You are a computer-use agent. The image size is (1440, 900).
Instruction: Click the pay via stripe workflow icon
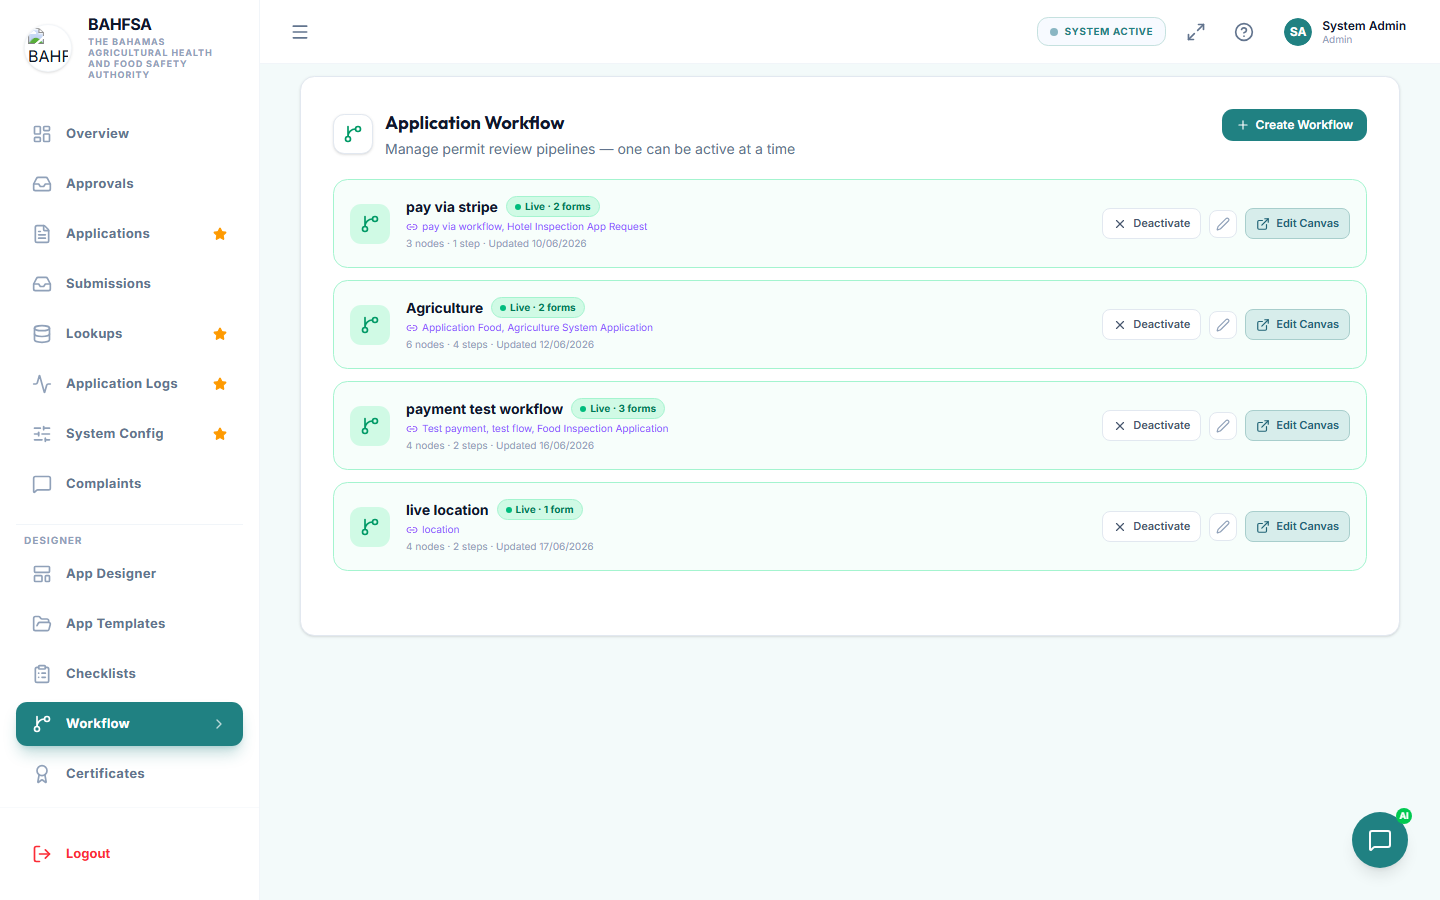pos(370,224)
